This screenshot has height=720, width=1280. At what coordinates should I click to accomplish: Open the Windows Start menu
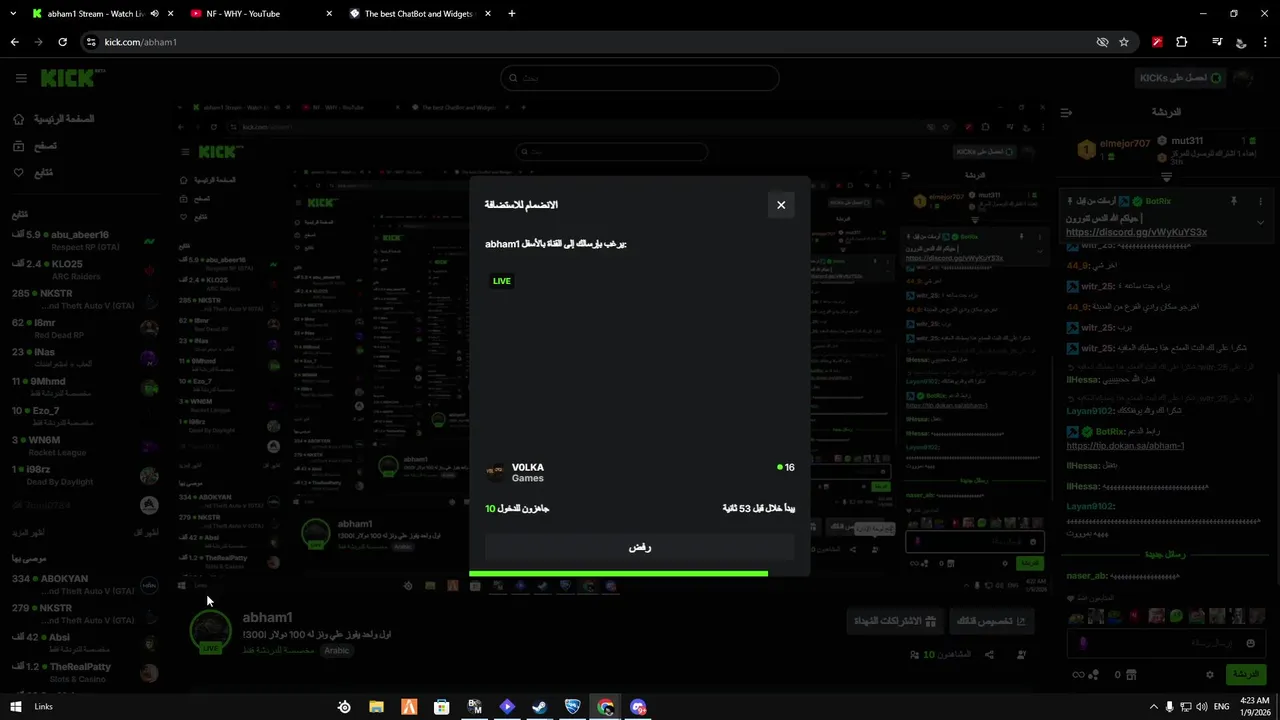pyautogui.click(x=15, y=707)
